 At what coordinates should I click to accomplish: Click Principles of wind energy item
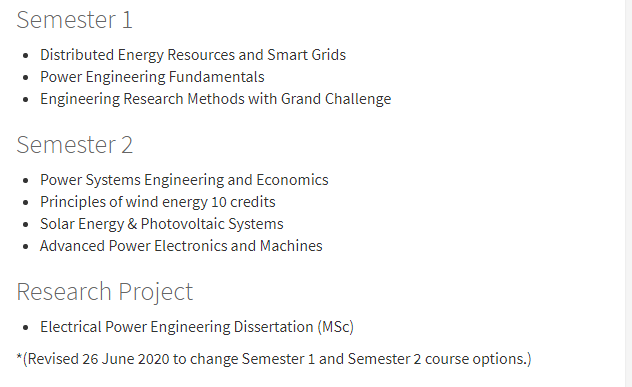click(158, 202)
